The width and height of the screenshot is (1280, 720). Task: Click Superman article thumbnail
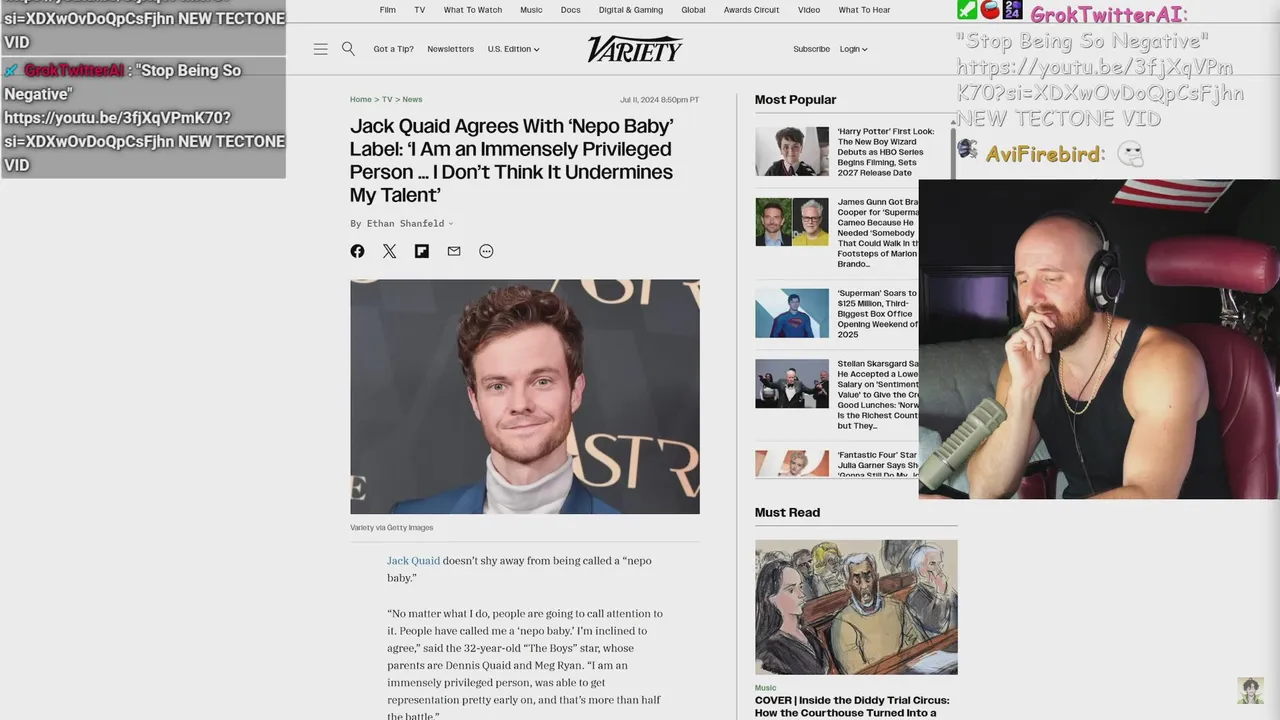tap(792, 313)
